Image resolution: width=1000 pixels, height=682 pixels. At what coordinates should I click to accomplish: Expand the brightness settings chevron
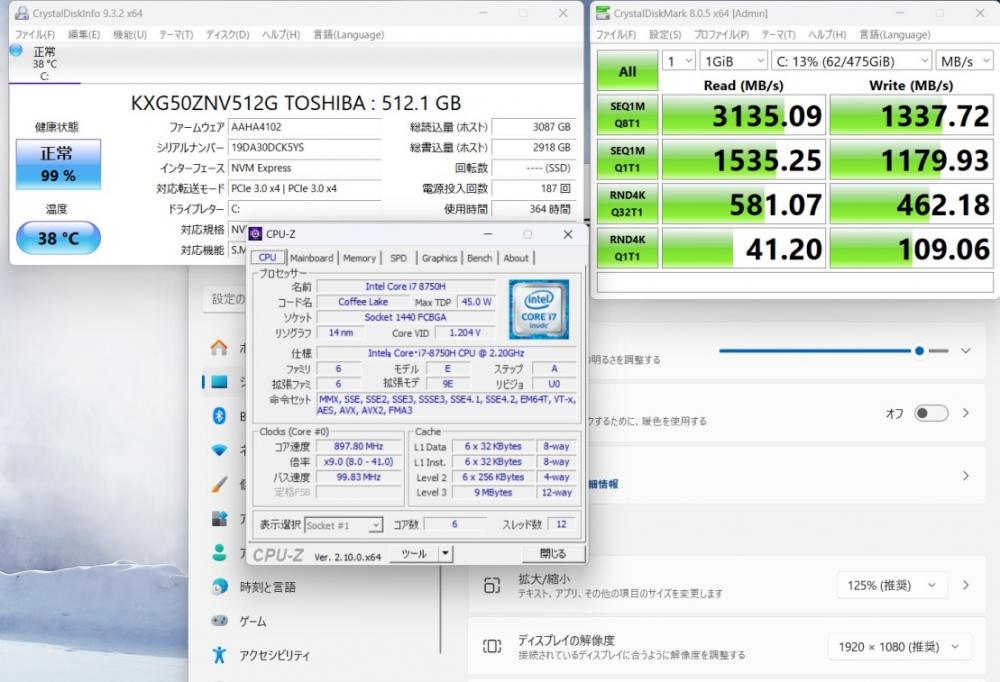click(x=966, y=351)
